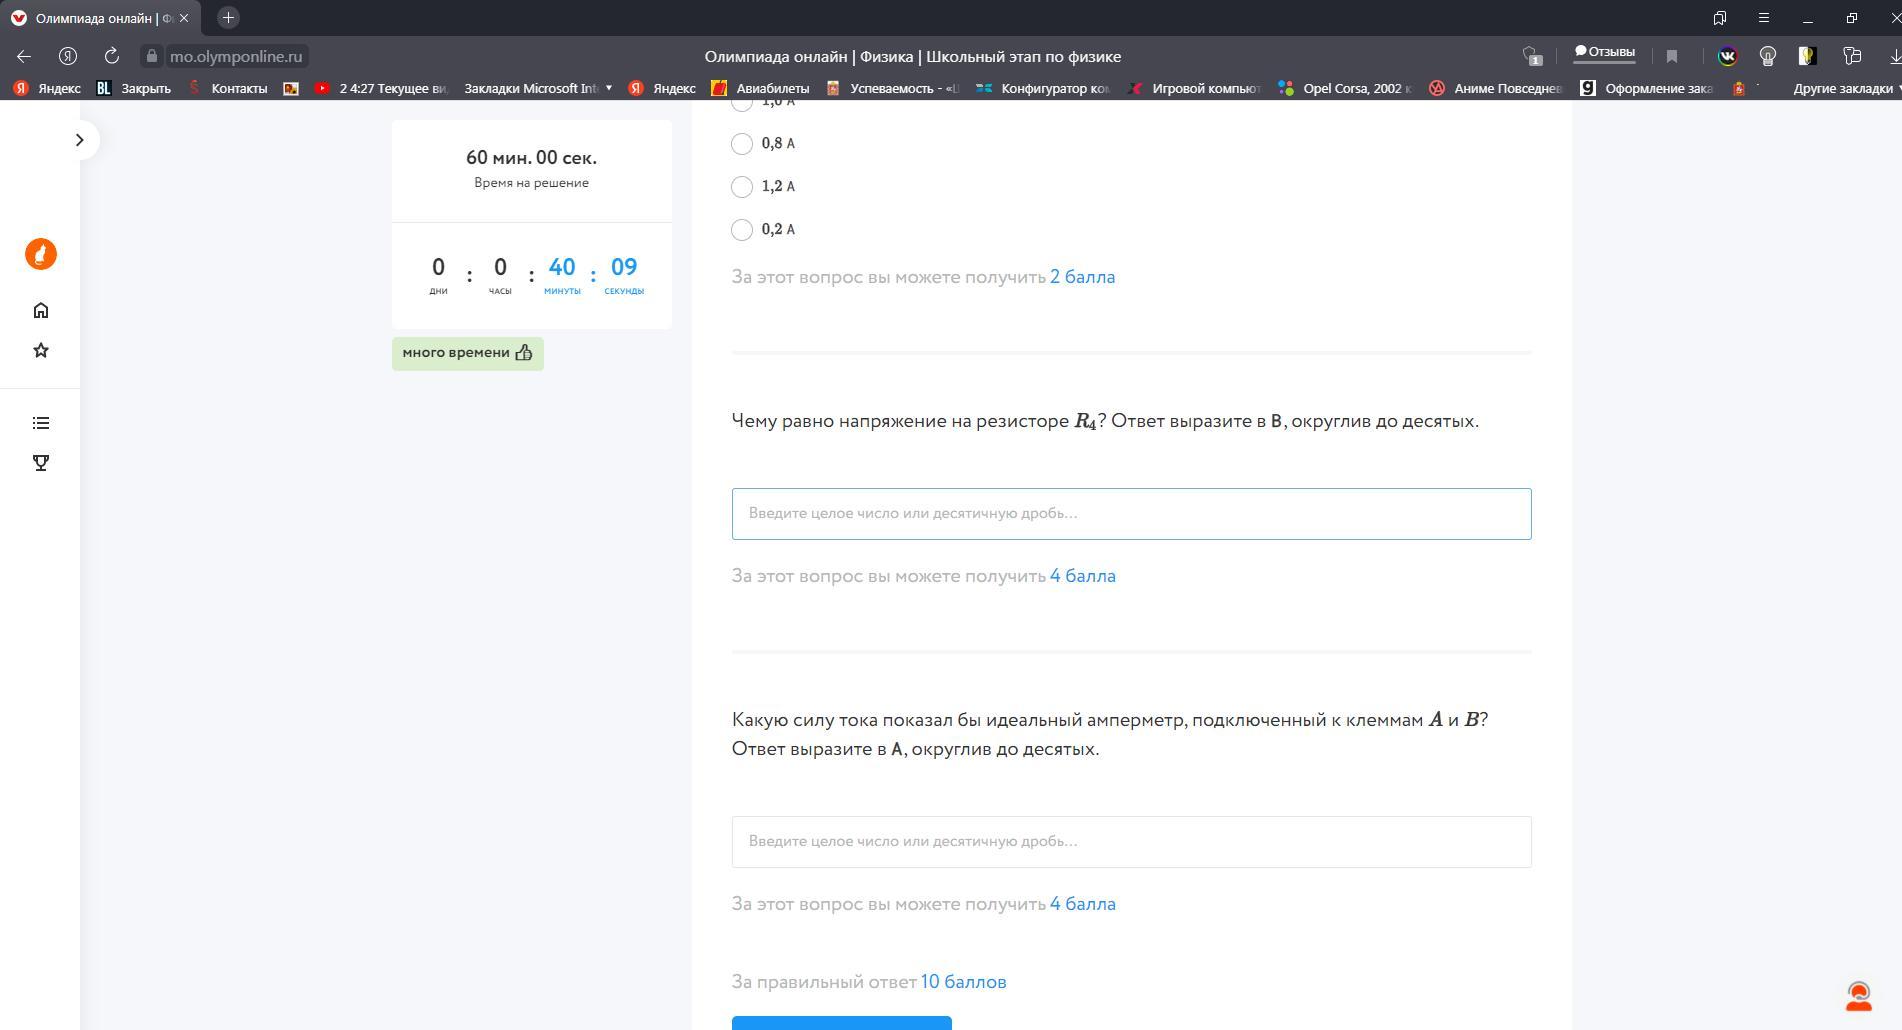This screenshot has width=1902, height=1030.
Task: Open the Аниме Повседневность bookmark
Action: tap(1496, 88)
